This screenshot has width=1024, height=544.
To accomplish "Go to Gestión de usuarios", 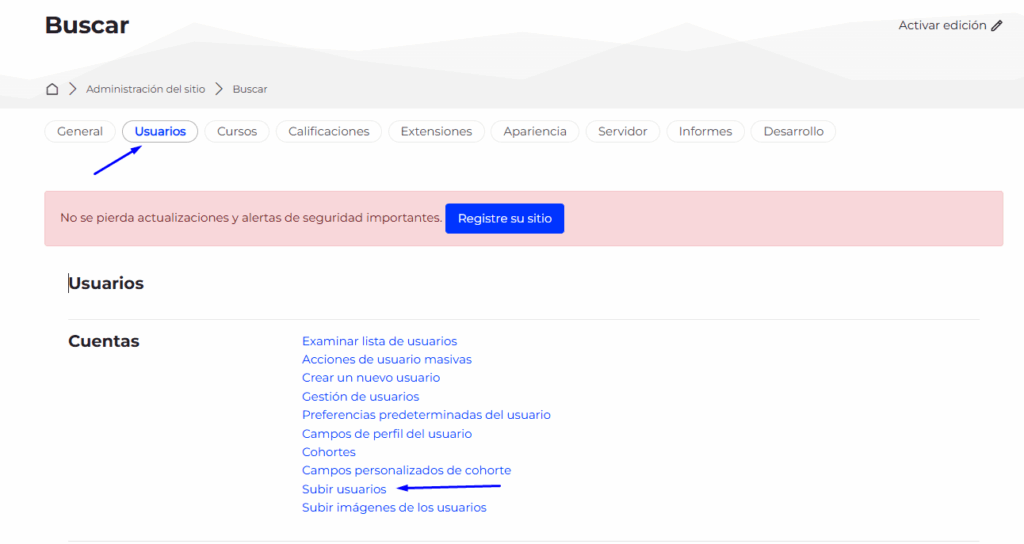I will point(360,397).
